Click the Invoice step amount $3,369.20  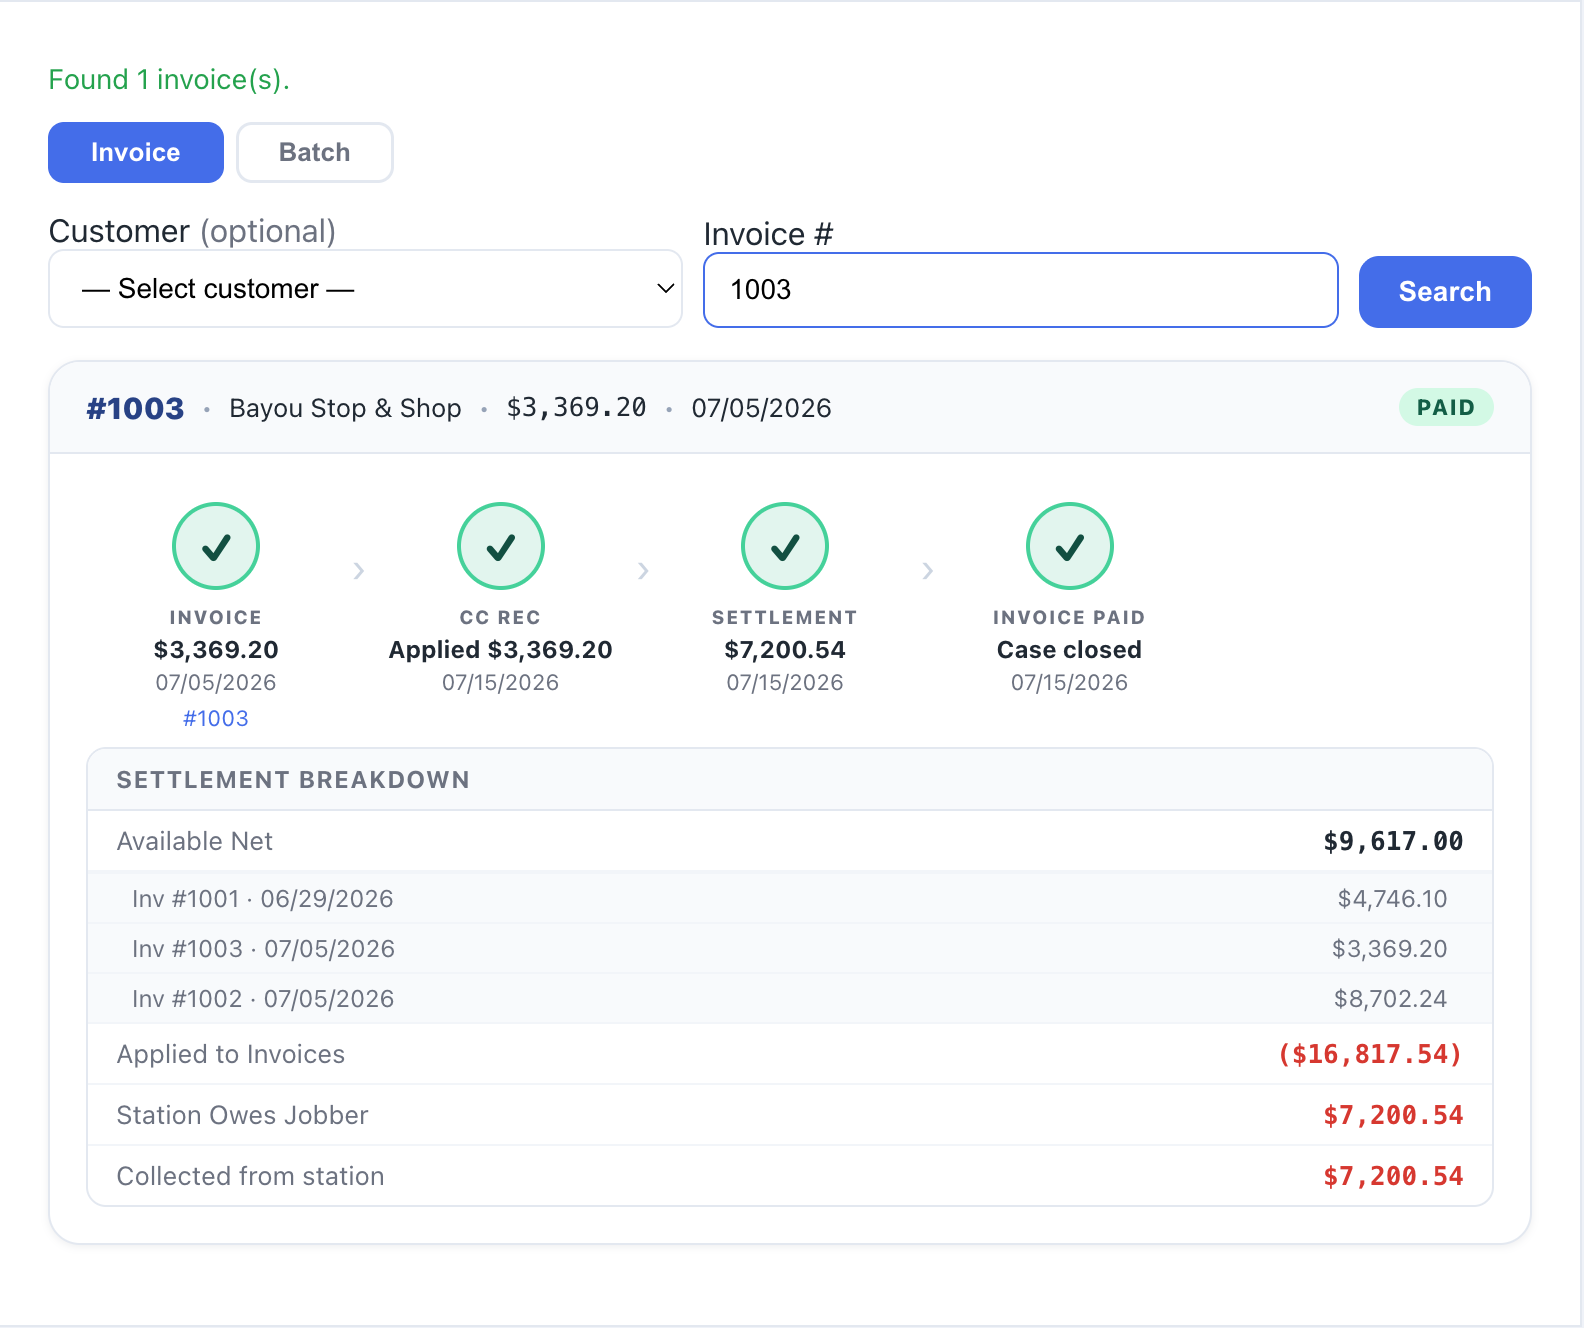click(x=216, y=650)
